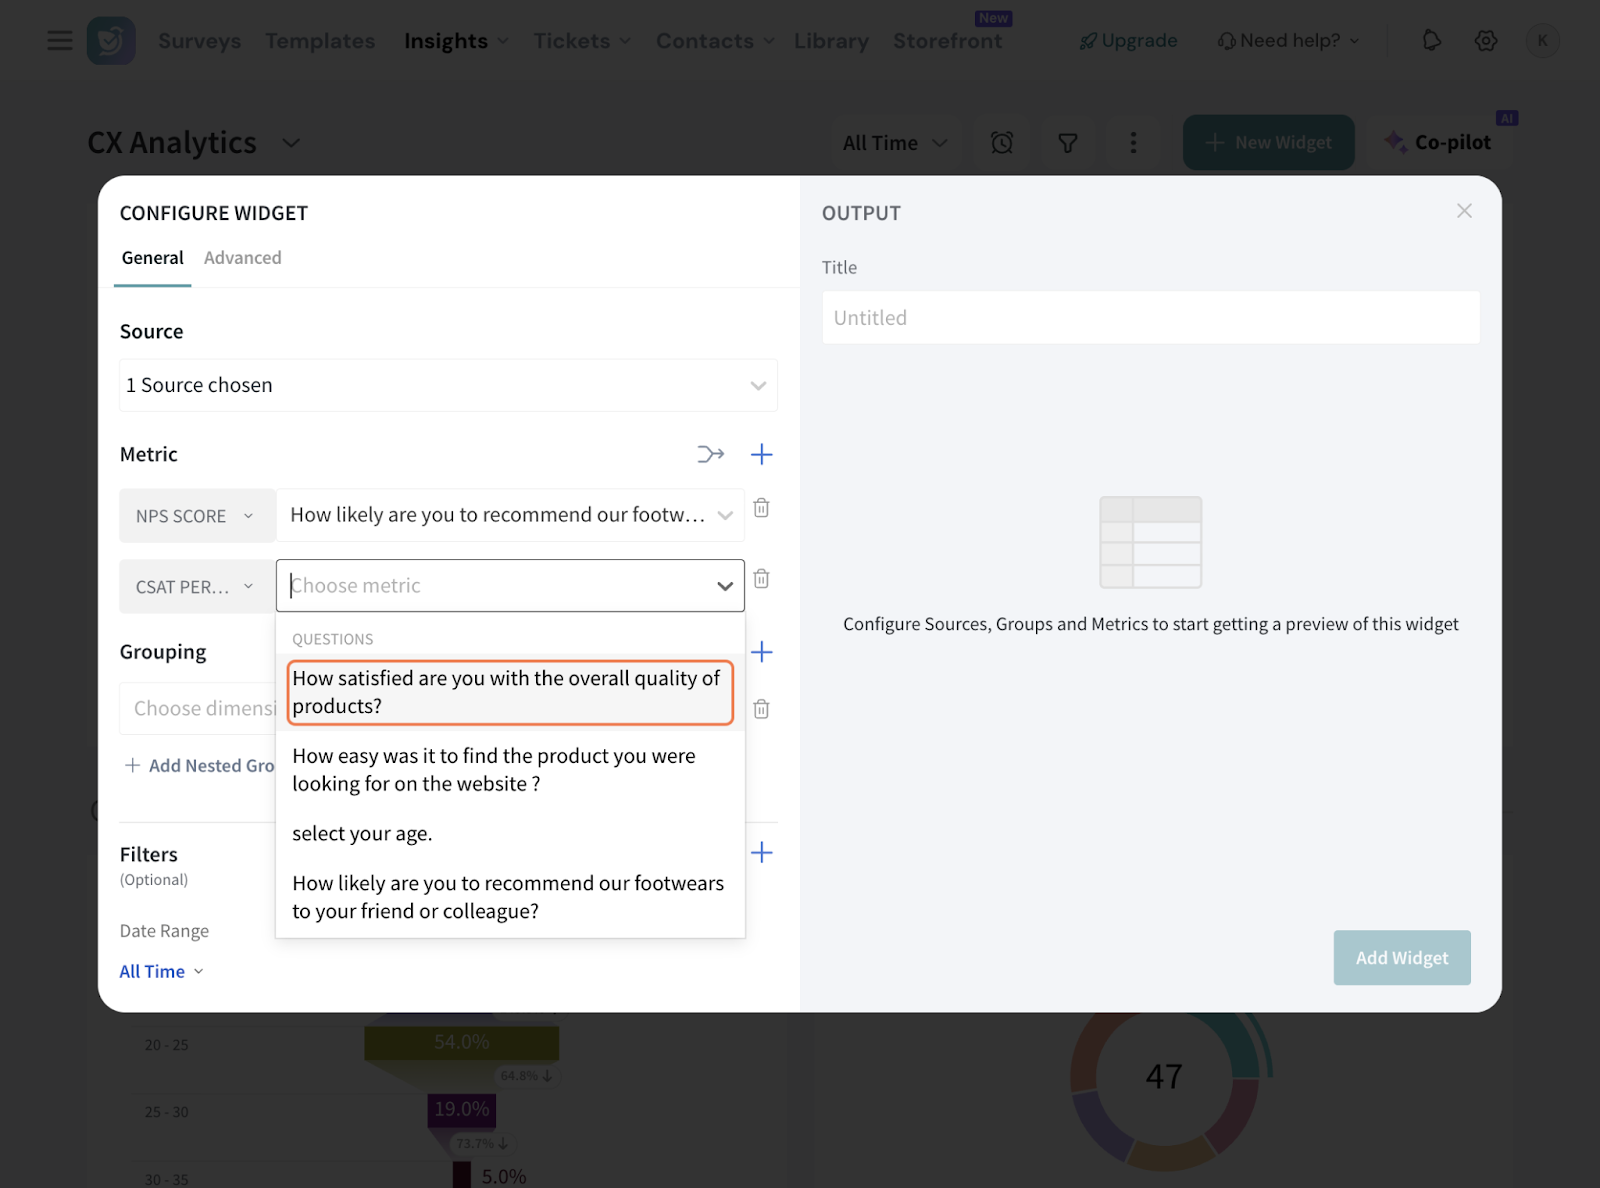Open the hamburger navigation menu
This screenshot has height=1188, width=1600.
[x=60, y=41]
